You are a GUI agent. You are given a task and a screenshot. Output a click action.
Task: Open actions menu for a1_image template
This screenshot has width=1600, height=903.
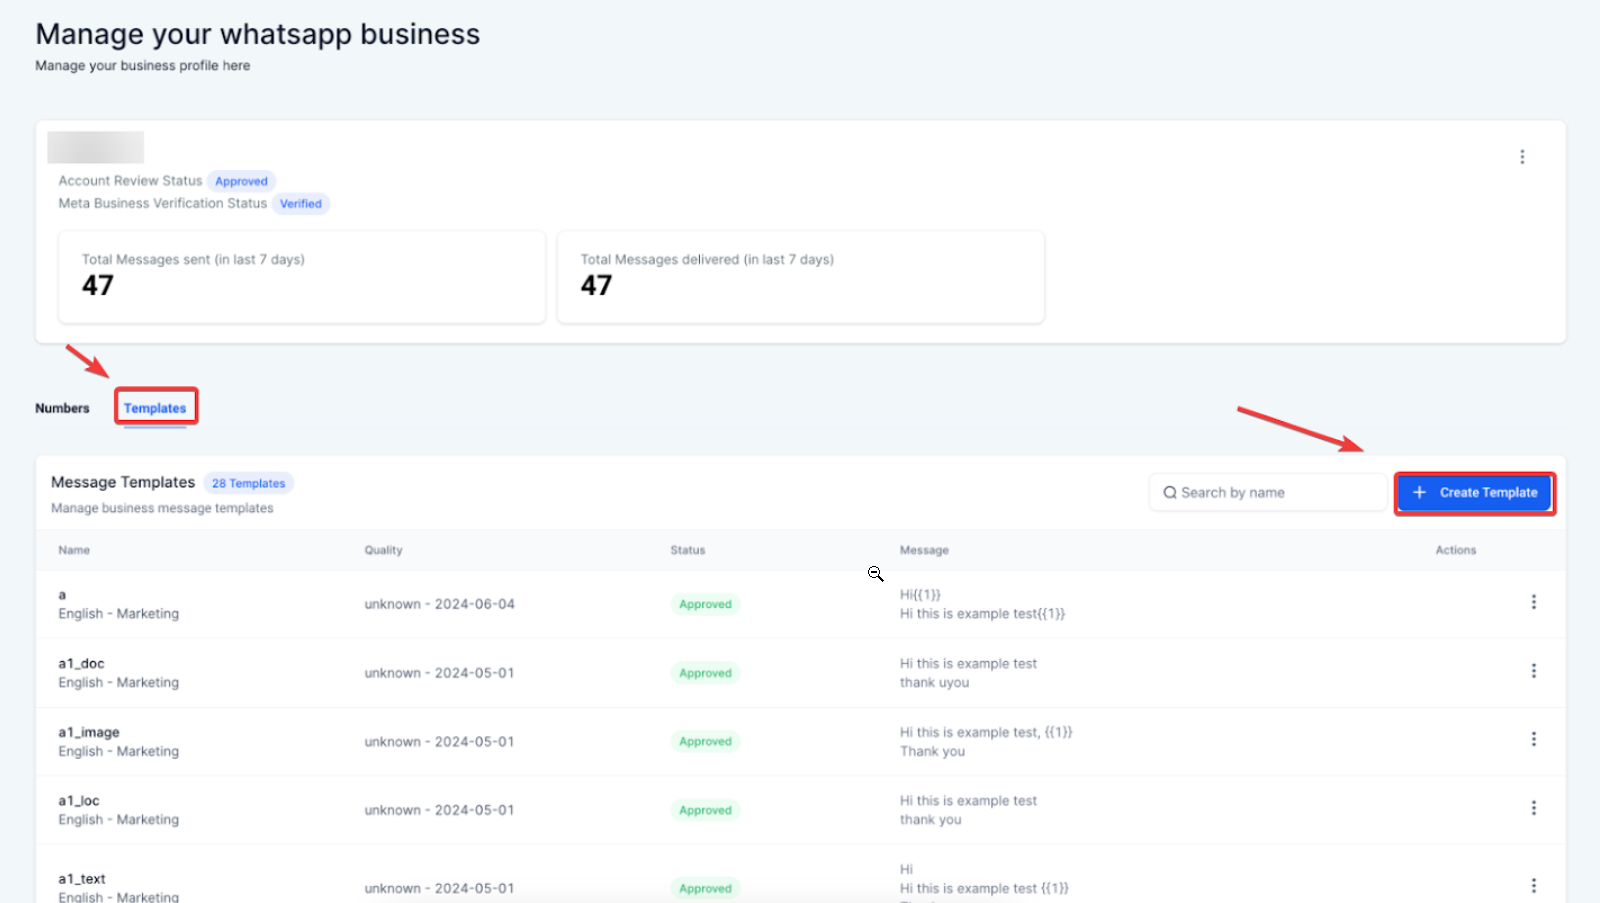click(x=1533, y=739)
